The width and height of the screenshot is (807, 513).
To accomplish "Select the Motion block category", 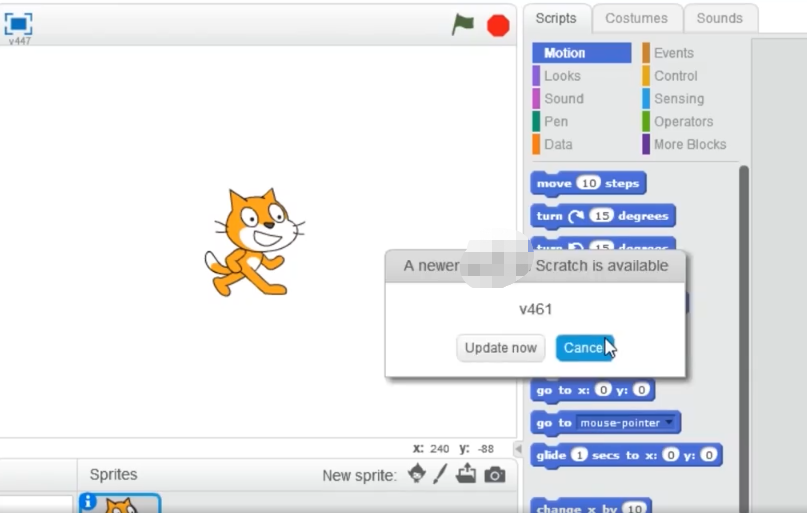I will pyautogui.click(x=582, y=53).
